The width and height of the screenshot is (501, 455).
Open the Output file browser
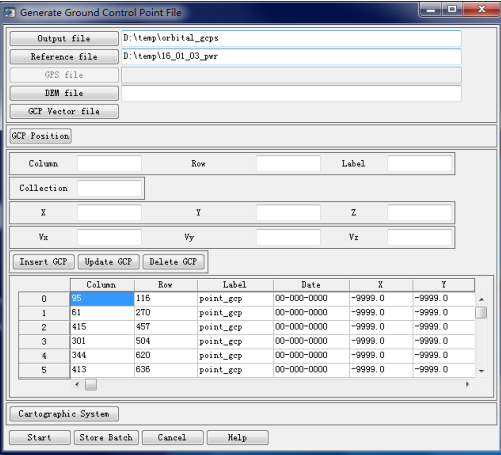click(x=64, y=39)
